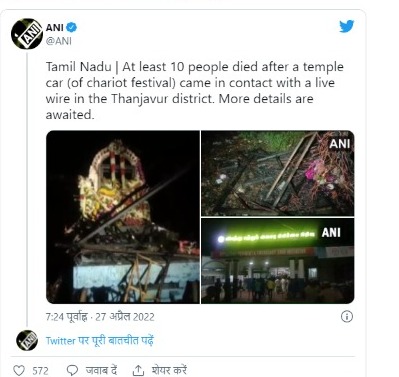This screenshot has width=399, height=377.
Task: Open the temple chariot photo on left
Action: 123,217
